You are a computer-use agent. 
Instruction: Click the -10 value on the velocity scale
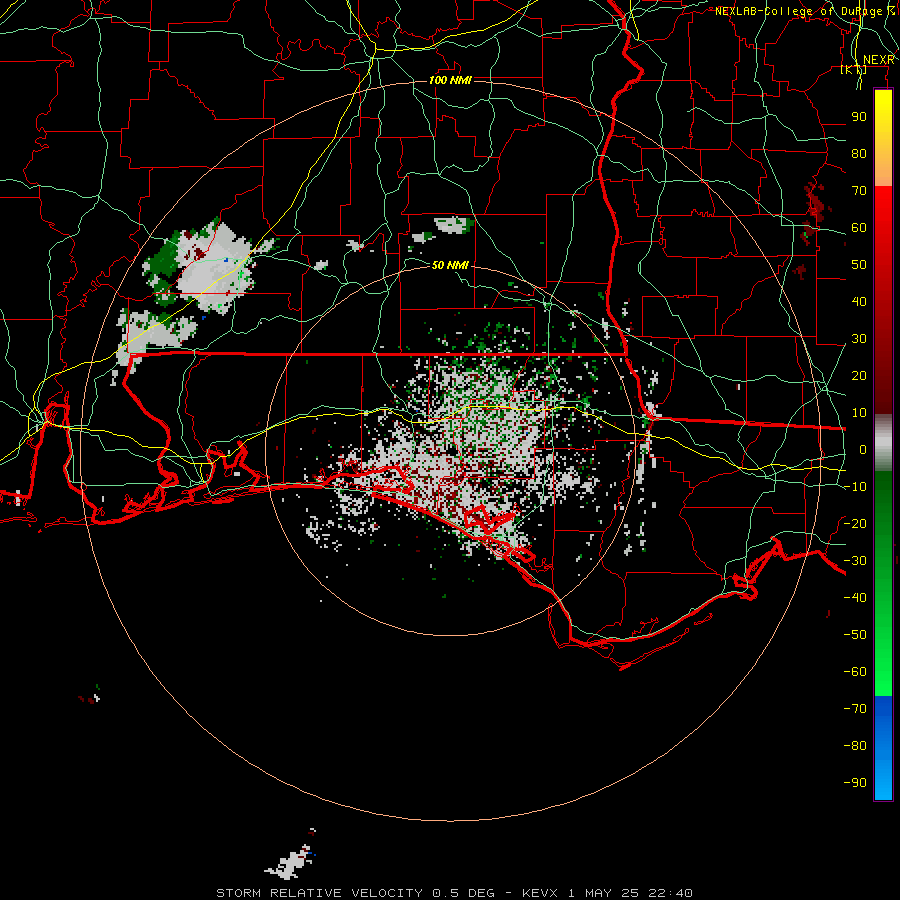click(855, 487)
